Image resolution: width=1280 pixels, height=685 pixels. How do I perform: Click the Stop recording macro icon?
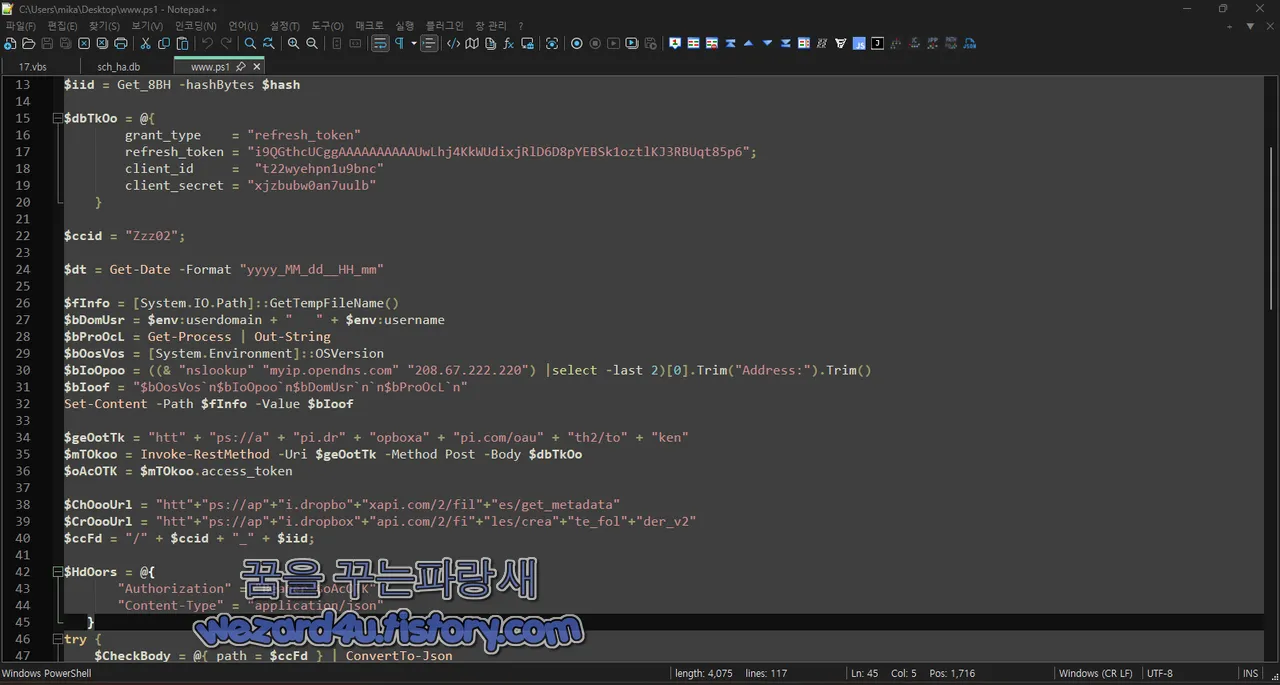(595, 44)
